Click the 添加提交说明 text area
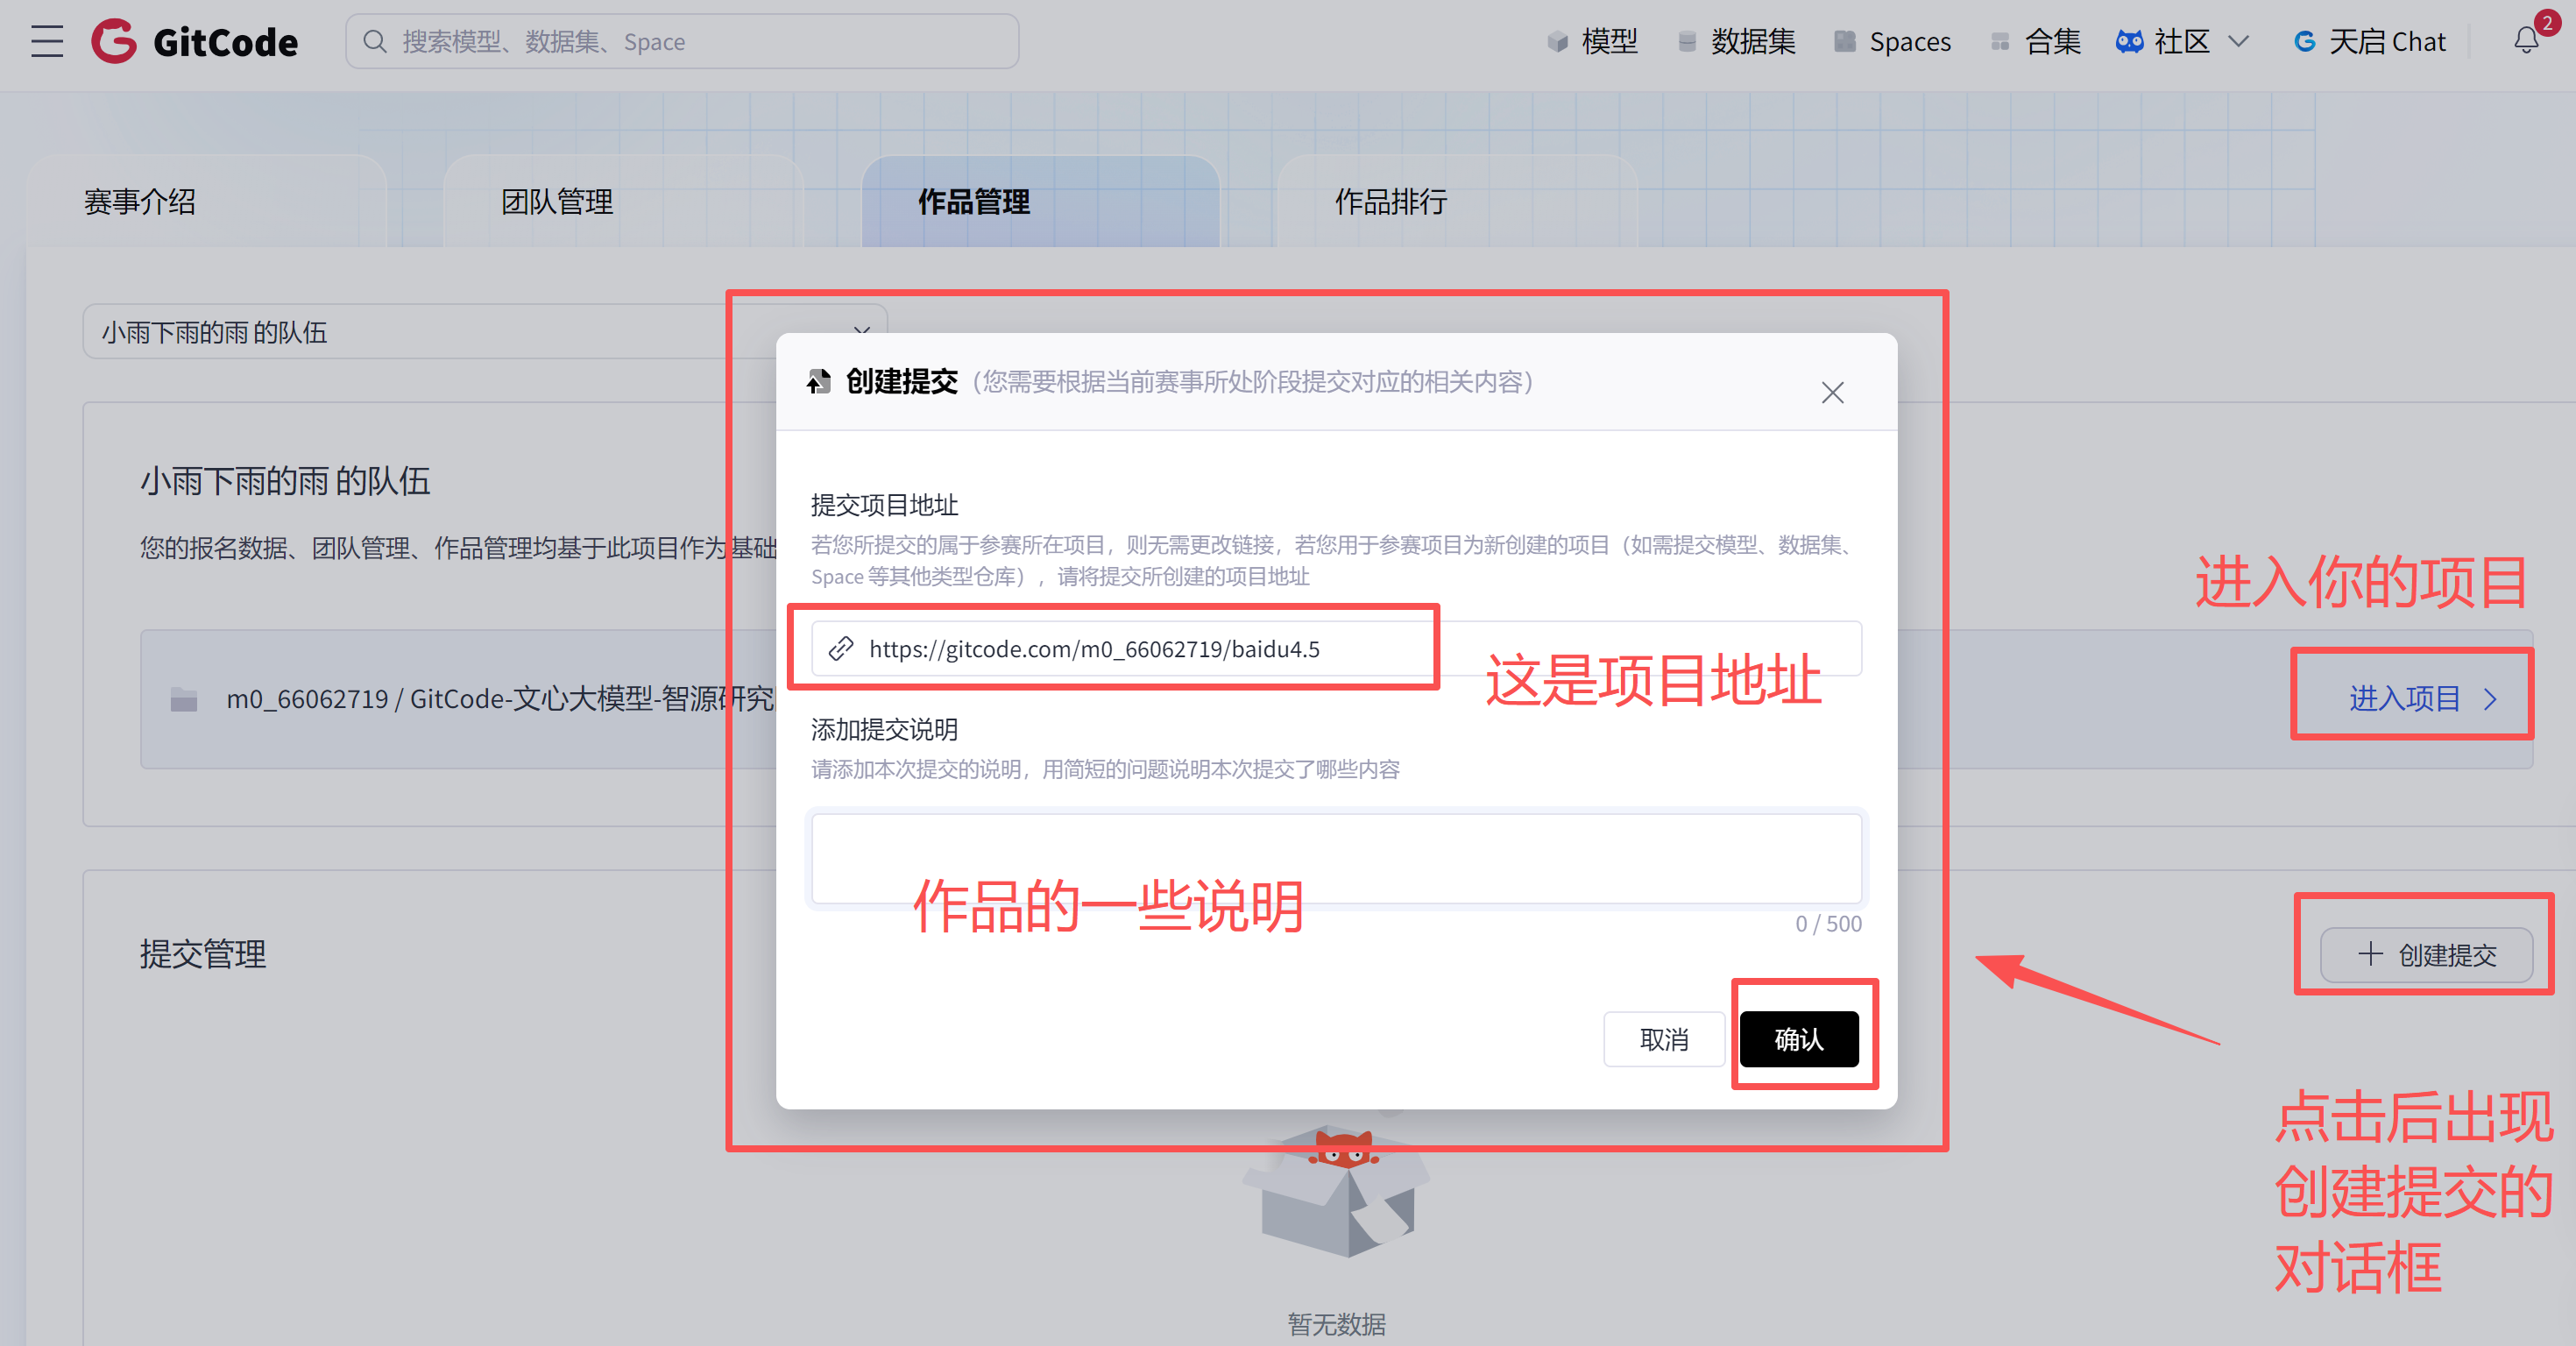This screenshot has width=2576, height=1346. pos(1336,858)
